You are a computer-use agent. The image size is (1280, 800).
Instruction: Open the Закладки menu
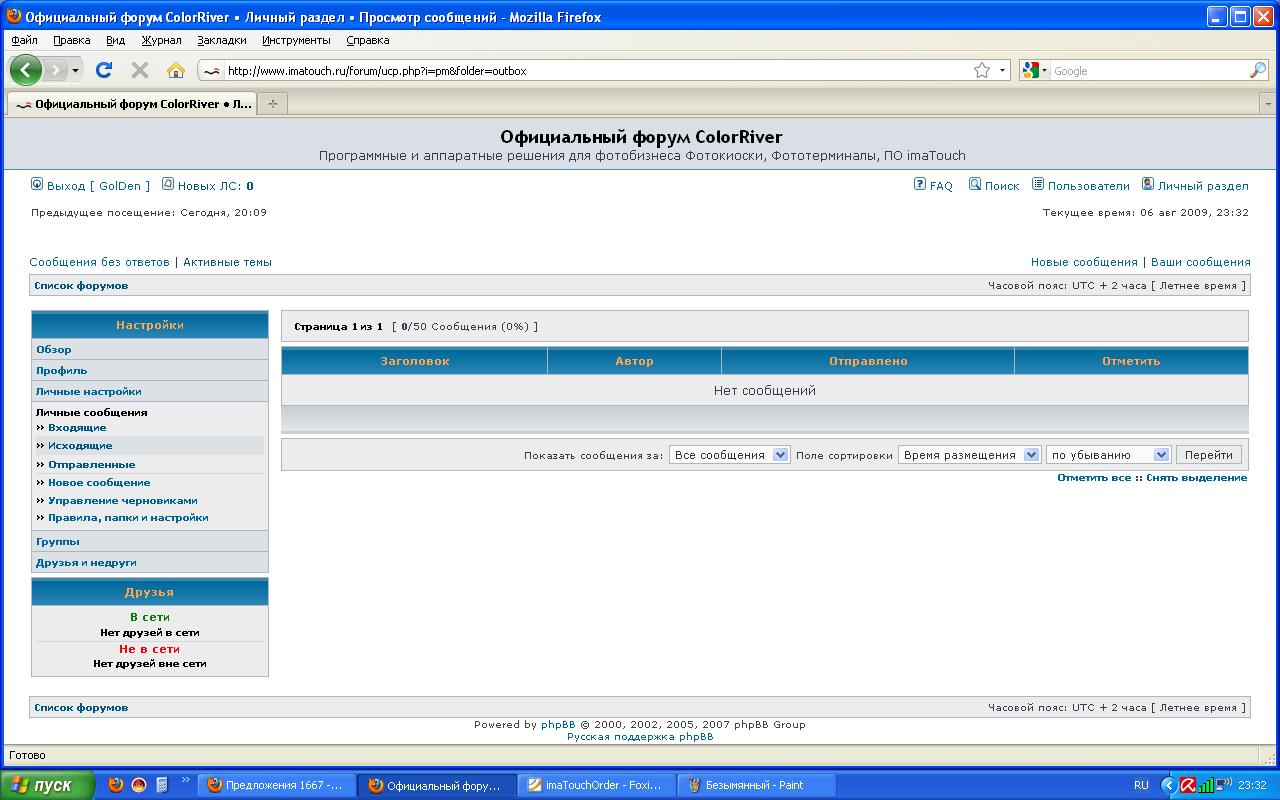pyautogui.click(x=222, y=40)
